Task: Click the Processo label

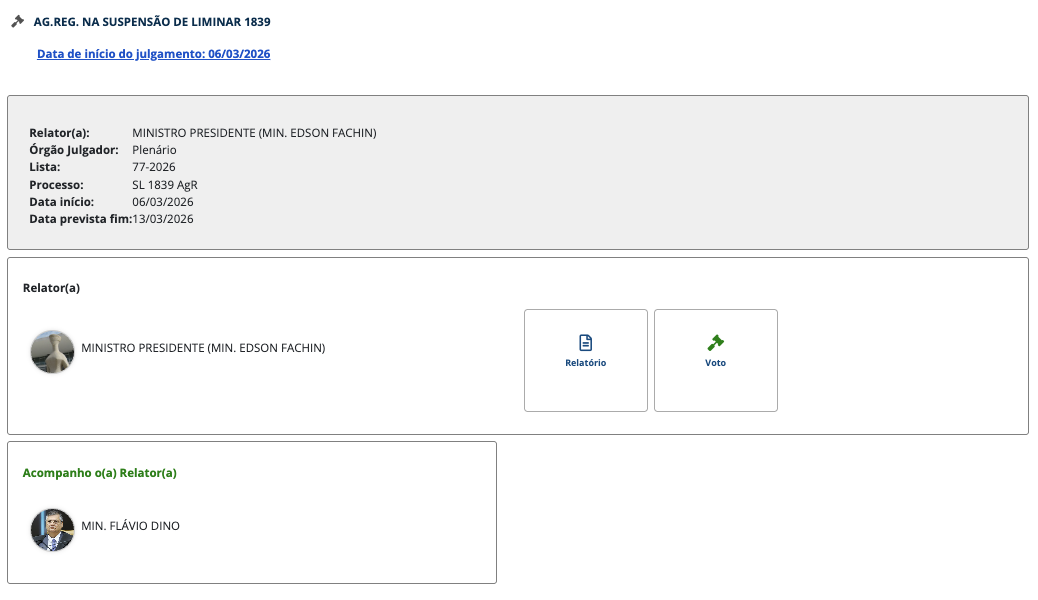Action: pyautogui.click(x=56, y=185)
